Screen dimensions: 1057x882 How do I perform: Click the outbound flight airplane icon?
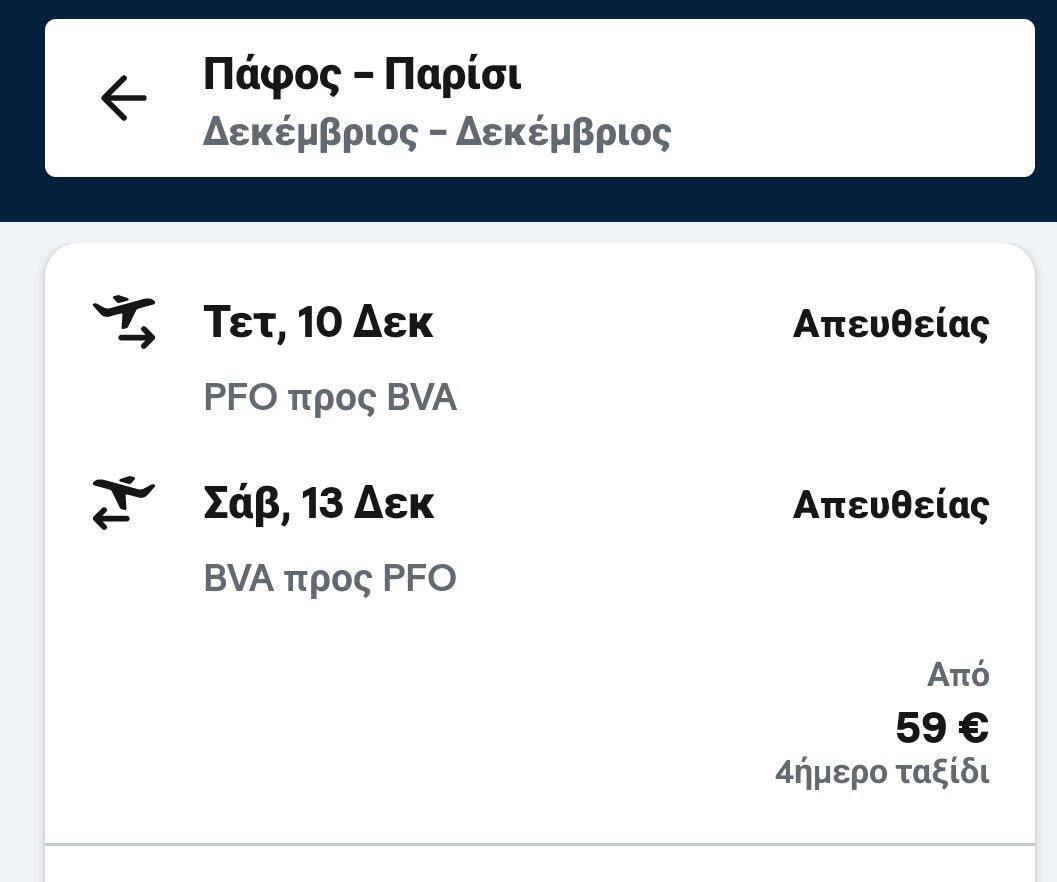[x=125, y=322]
